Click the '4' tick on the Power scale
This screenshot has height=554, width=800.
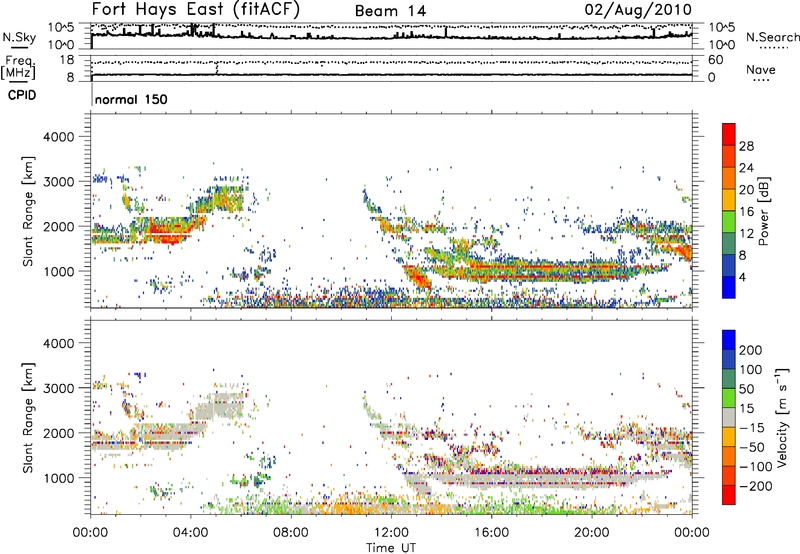(742, 277)
